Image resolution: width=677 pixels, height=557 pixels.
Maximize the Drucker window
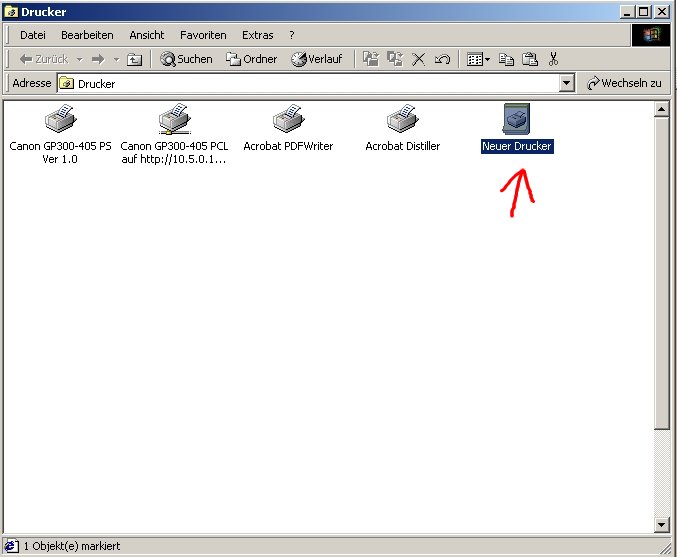643,12
